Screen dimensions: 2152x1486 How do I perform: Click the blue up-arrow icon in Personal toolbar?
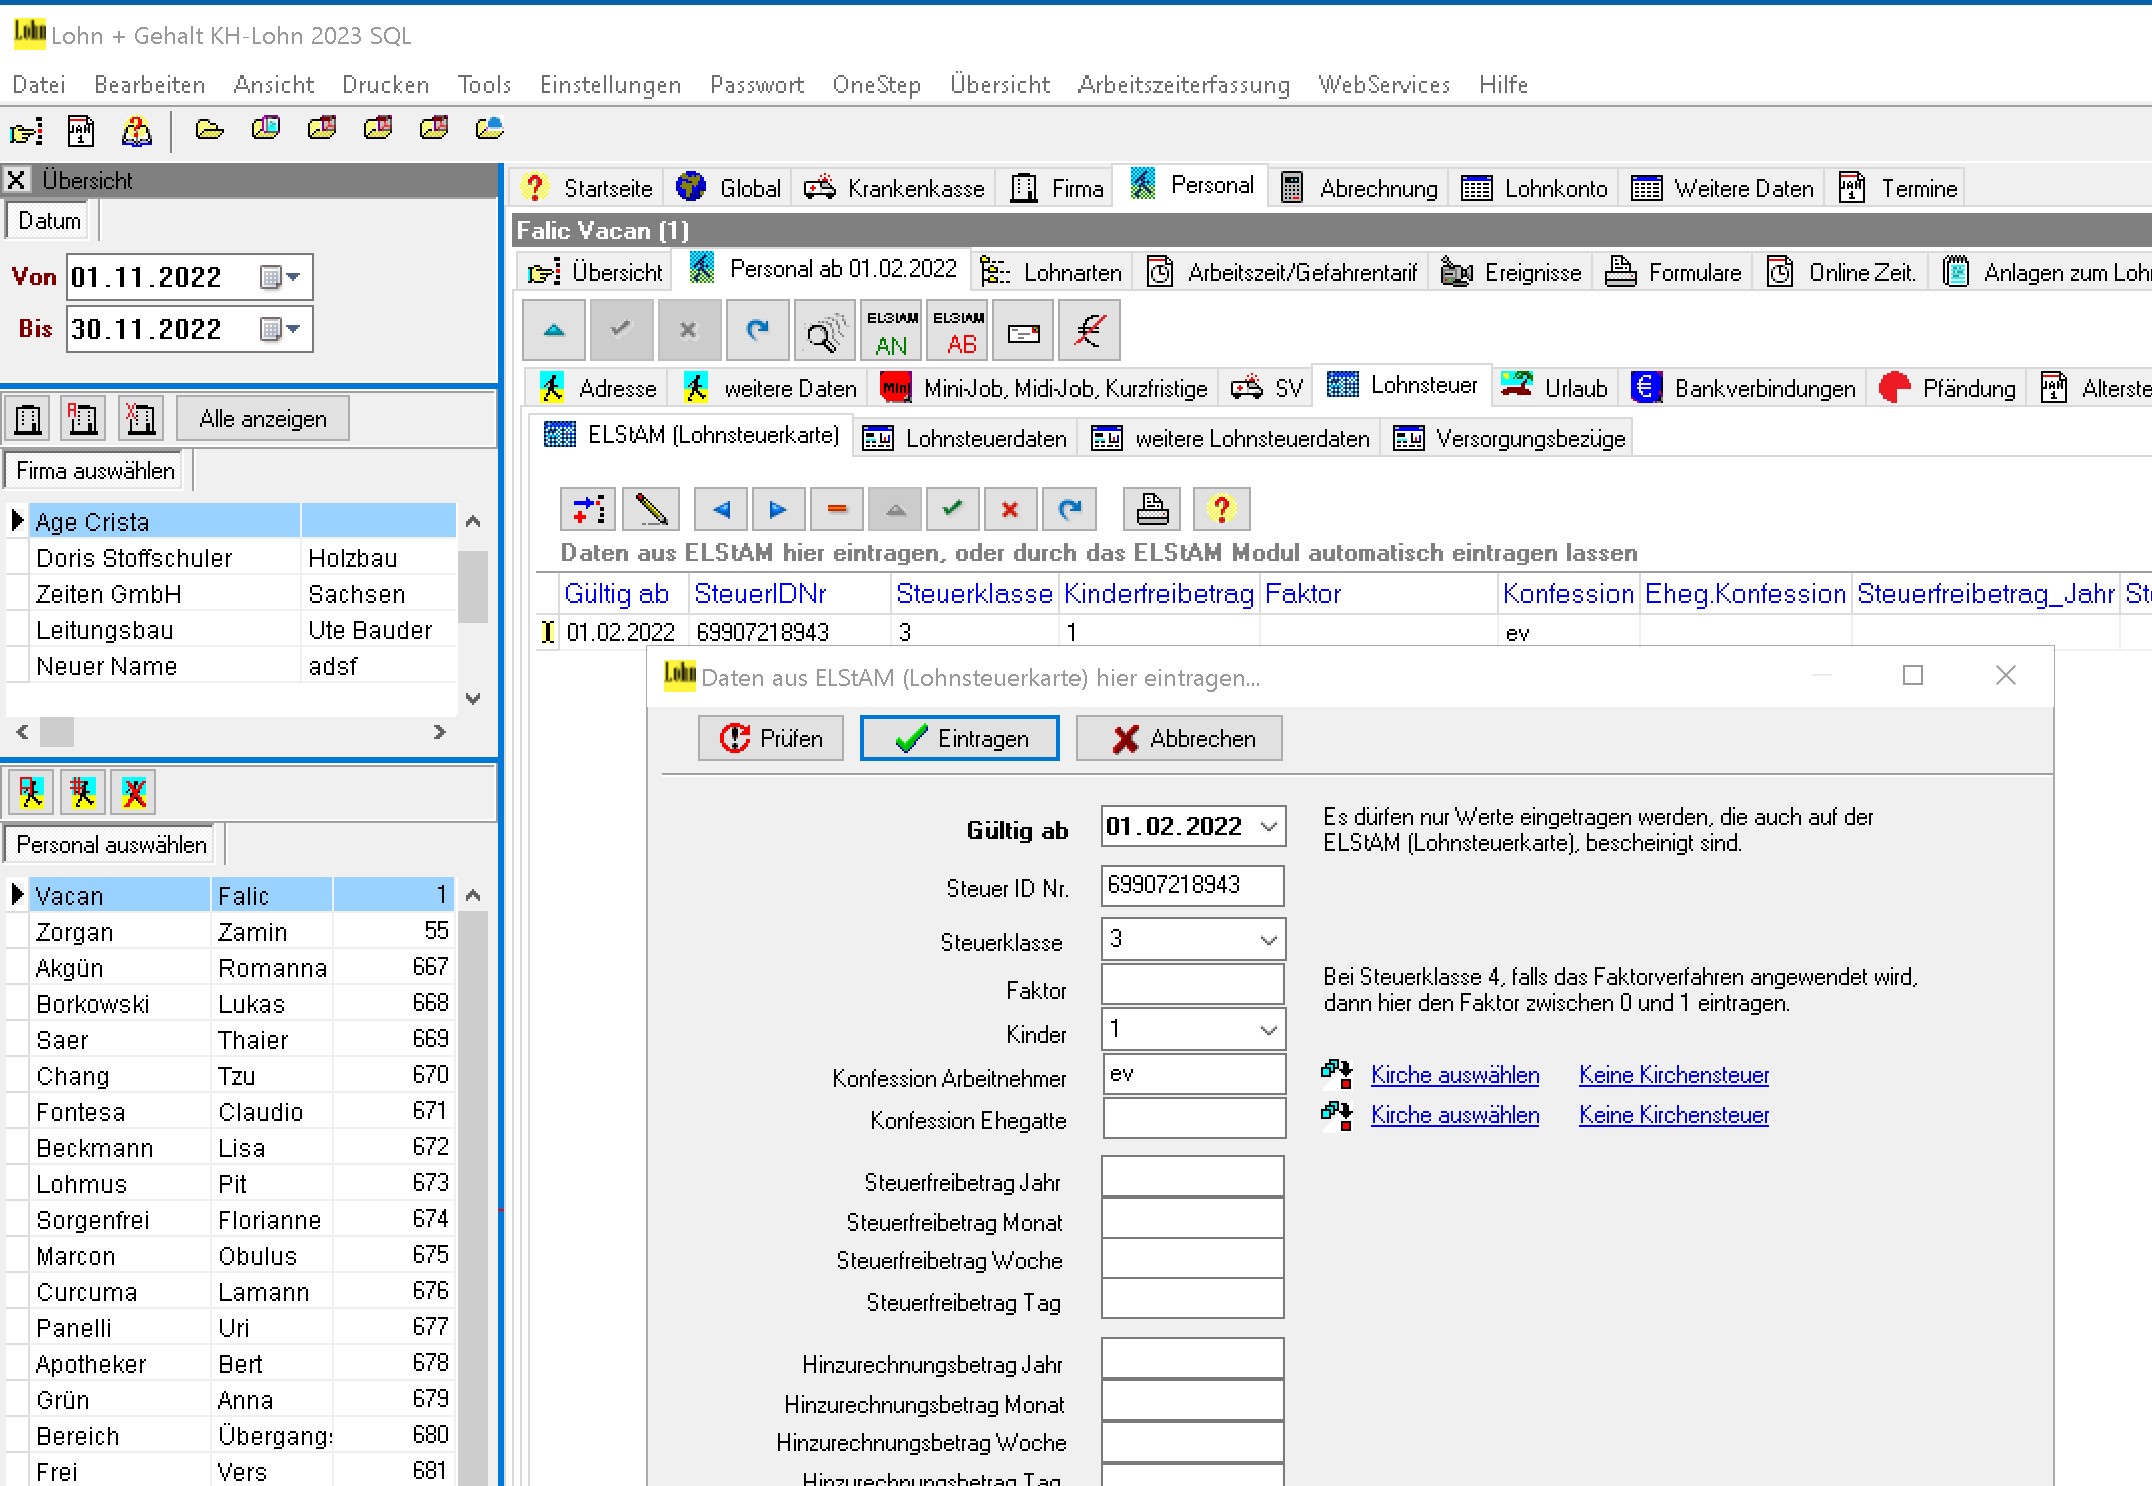tap(554, 331)
